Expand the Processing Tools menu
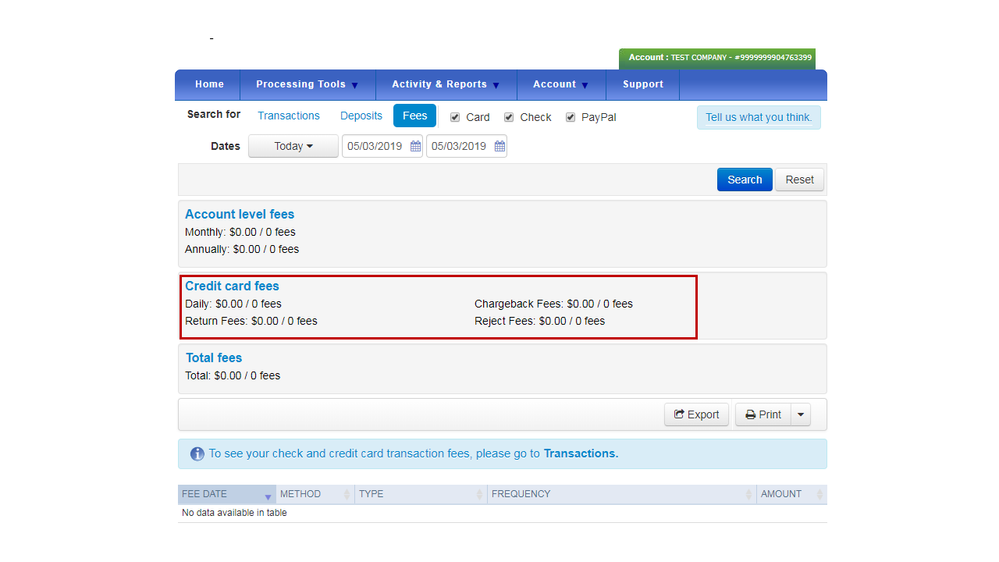 pos(307,84)
